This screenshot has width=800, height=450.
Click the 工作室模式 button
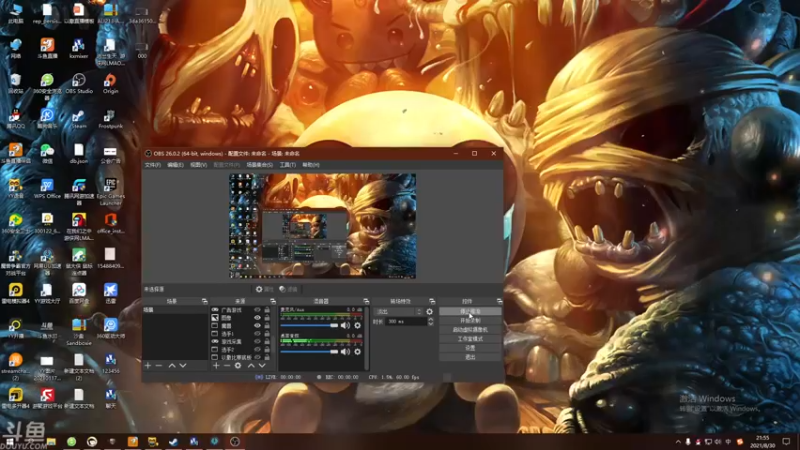click(470, 339)
